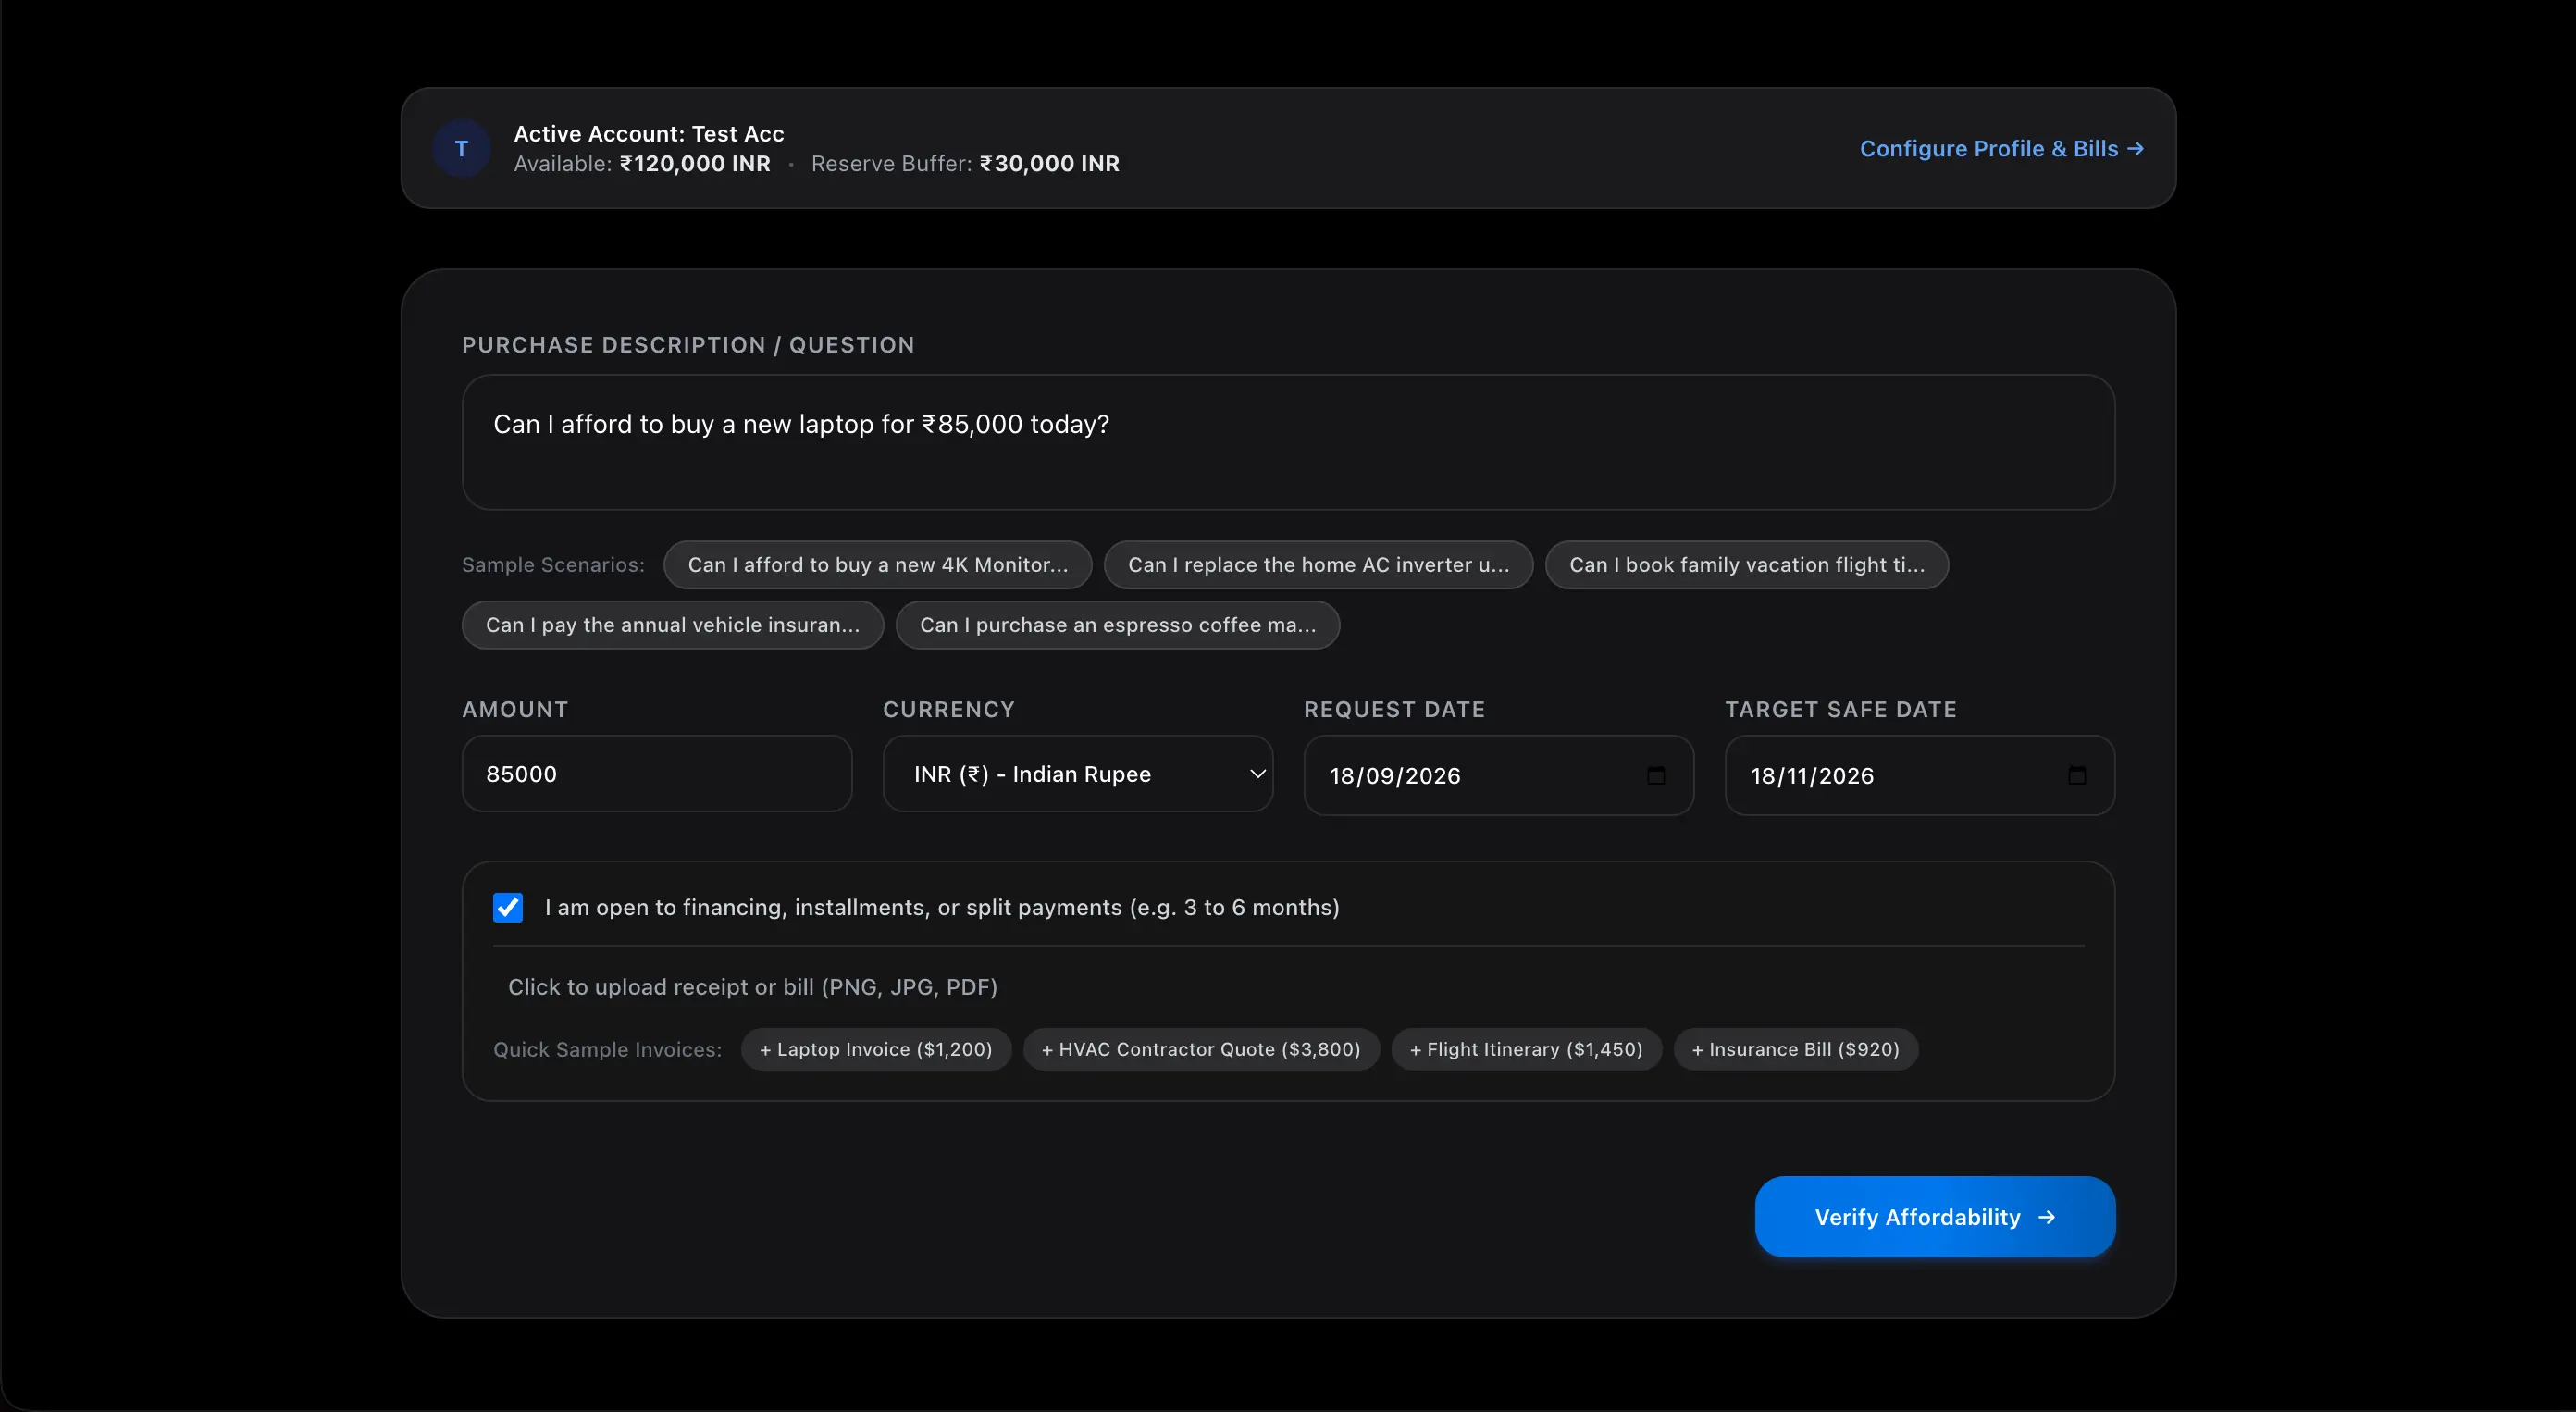This screenshot has height=1412, width=2576.
Task: Click the Target Safe Date value 18/11/2026
Action: (1811, 776)
